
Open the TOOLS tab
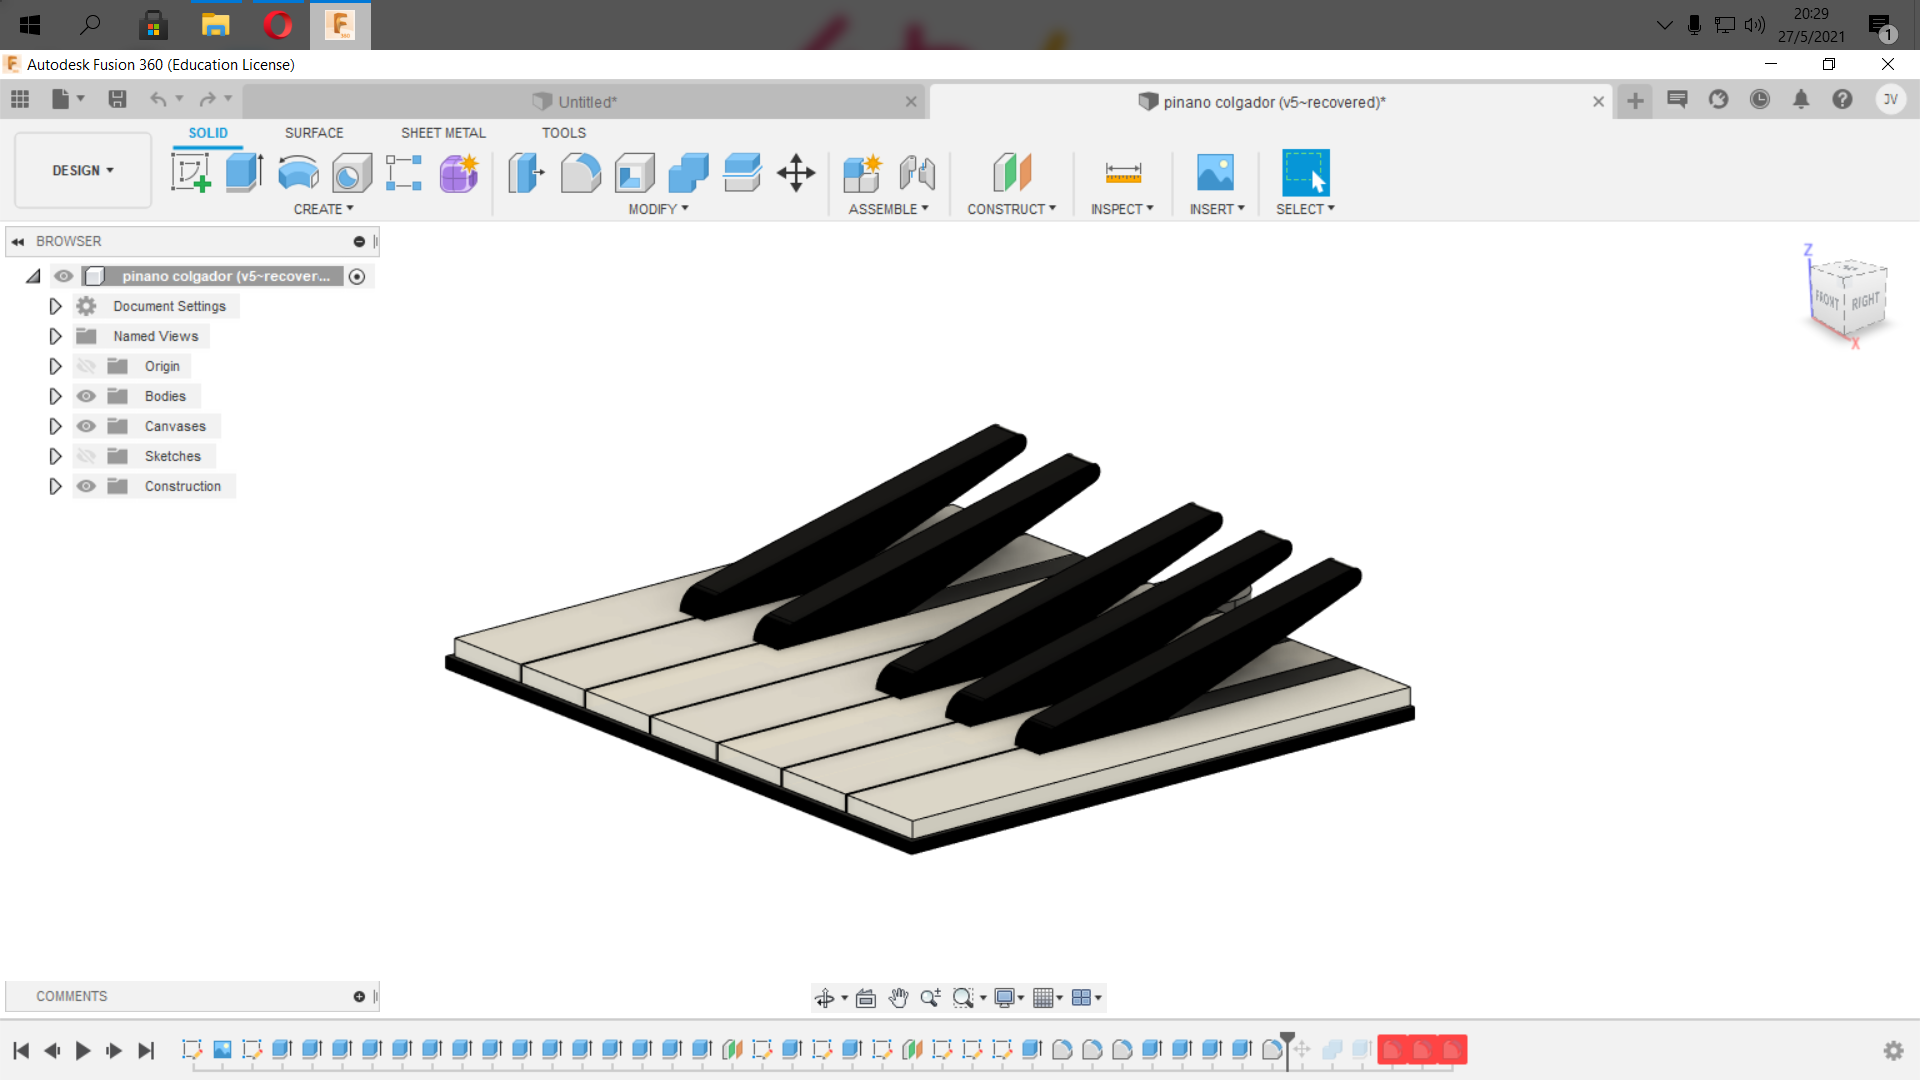[x=564, y=132]
